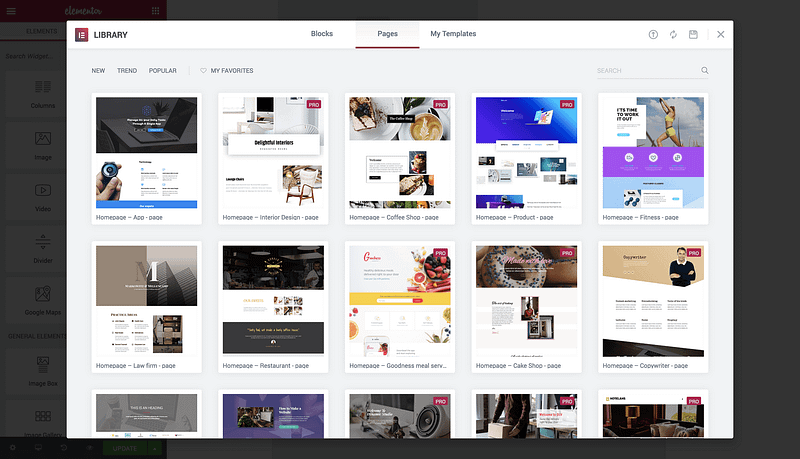
Task: Filter templates by Popular
Action: (163, 70)
